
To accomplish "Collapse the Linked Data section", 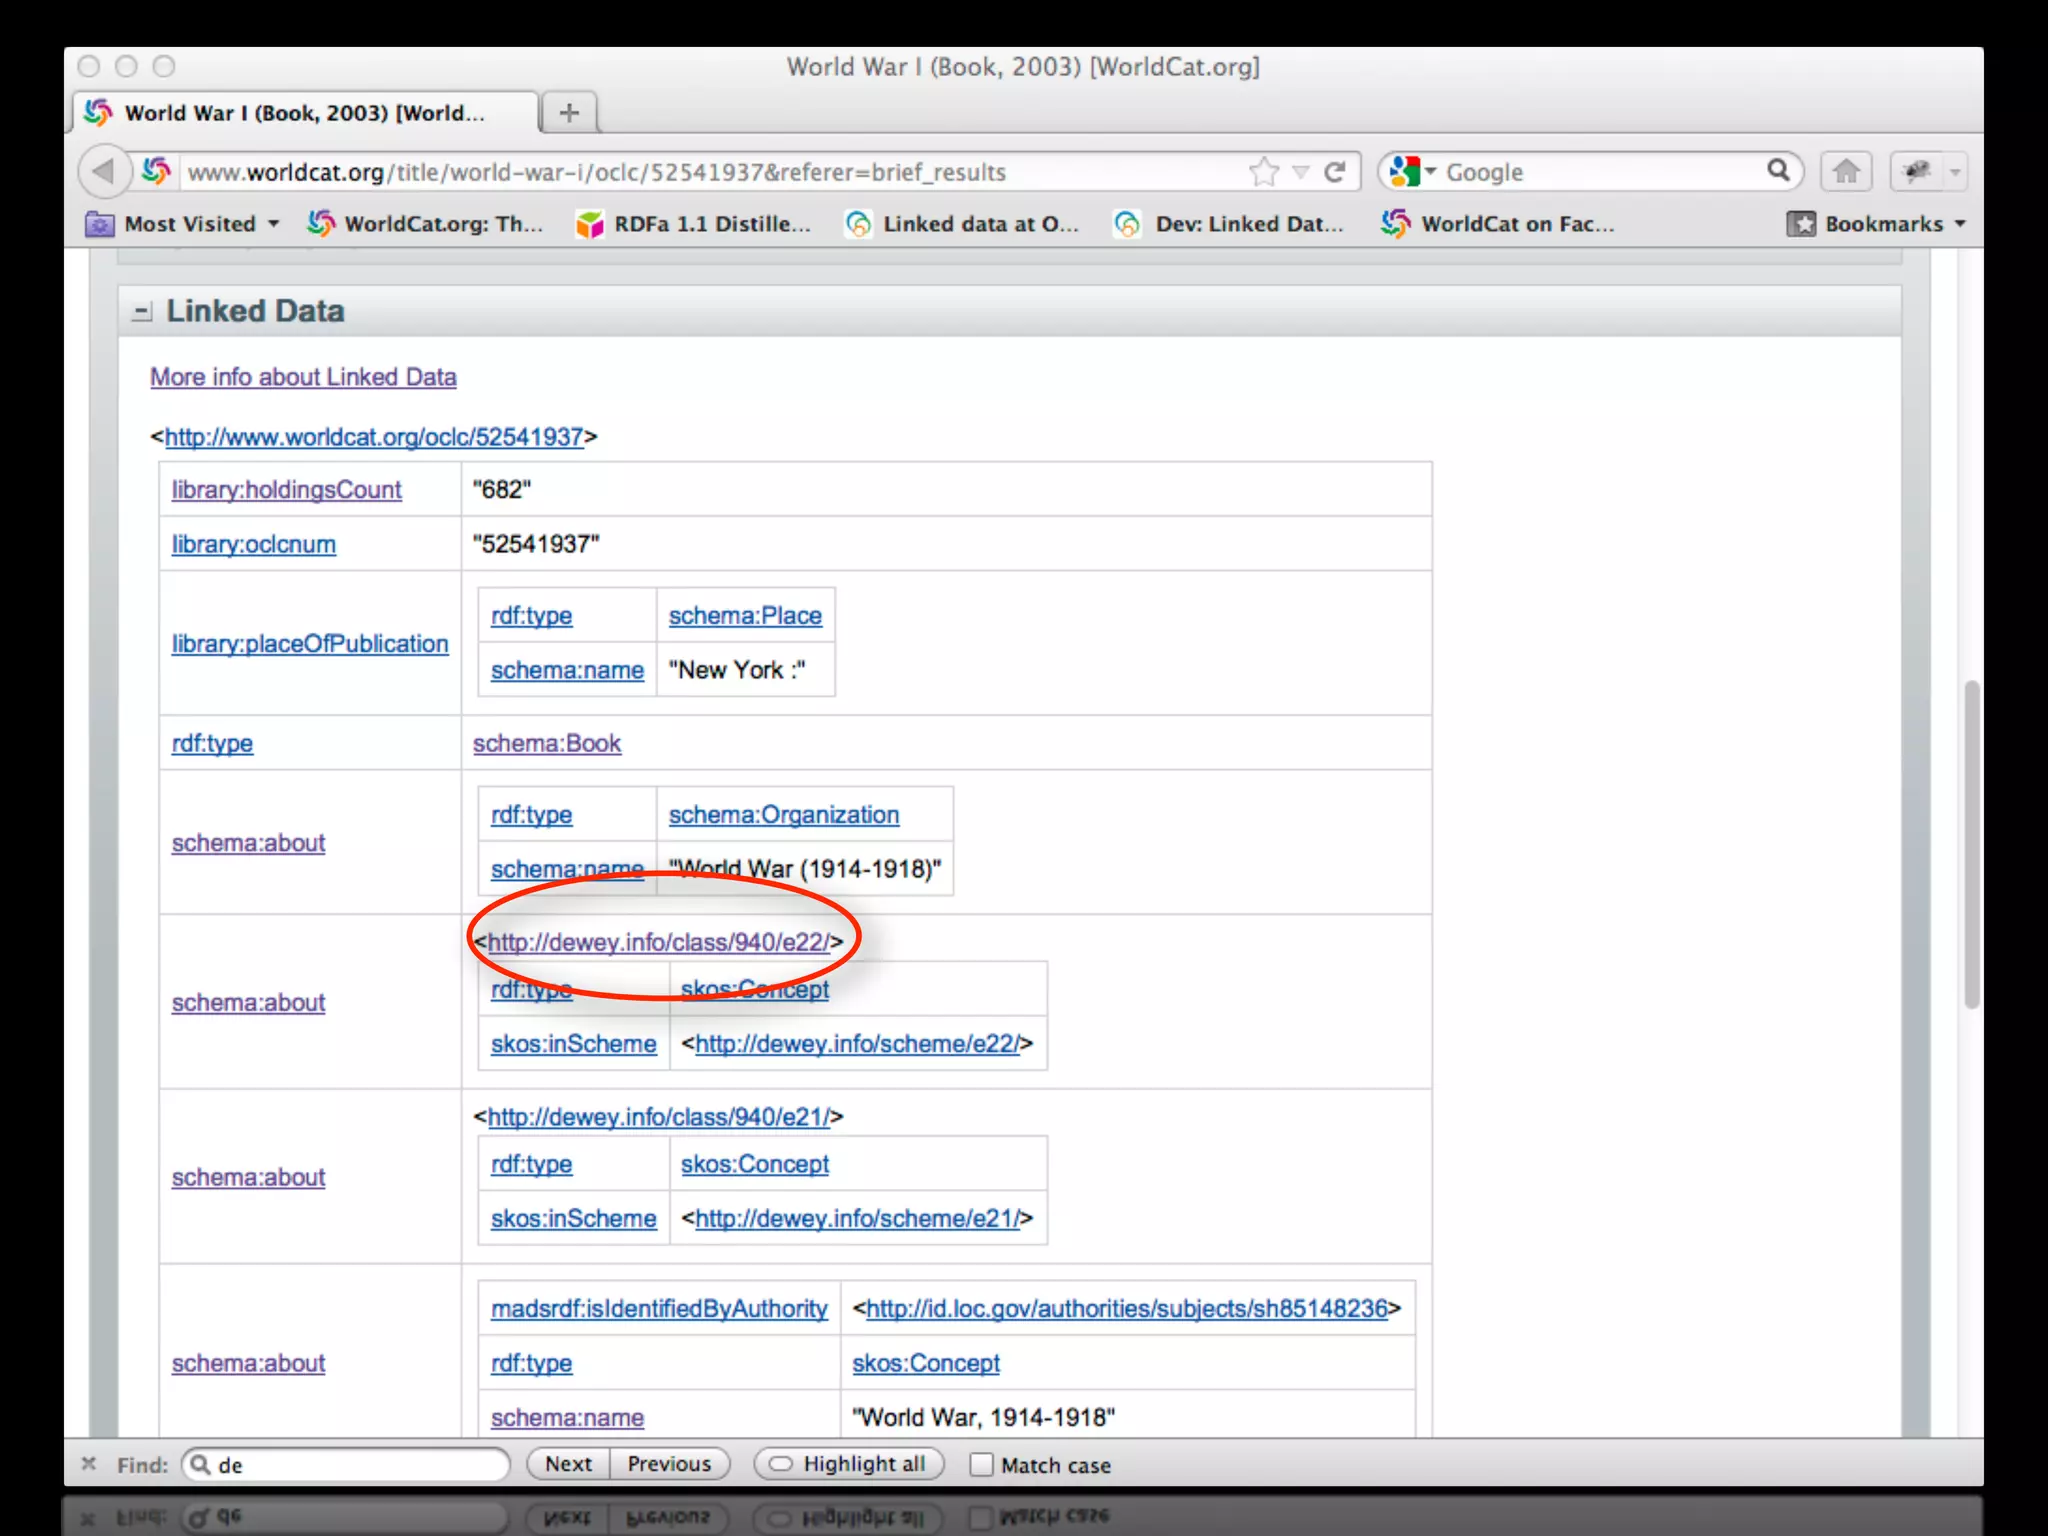I will click(x=142, y=312).
